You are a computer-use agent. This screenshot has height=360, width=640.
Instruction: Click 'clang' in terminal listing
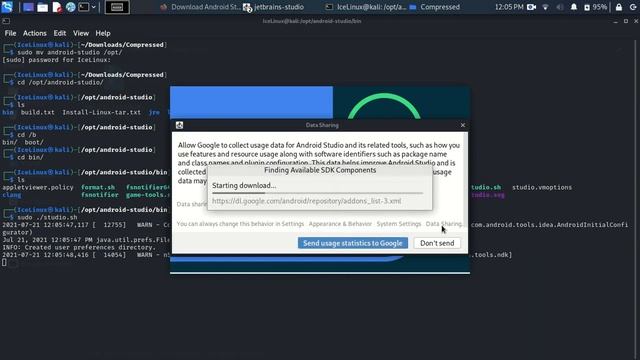[11, 195]
